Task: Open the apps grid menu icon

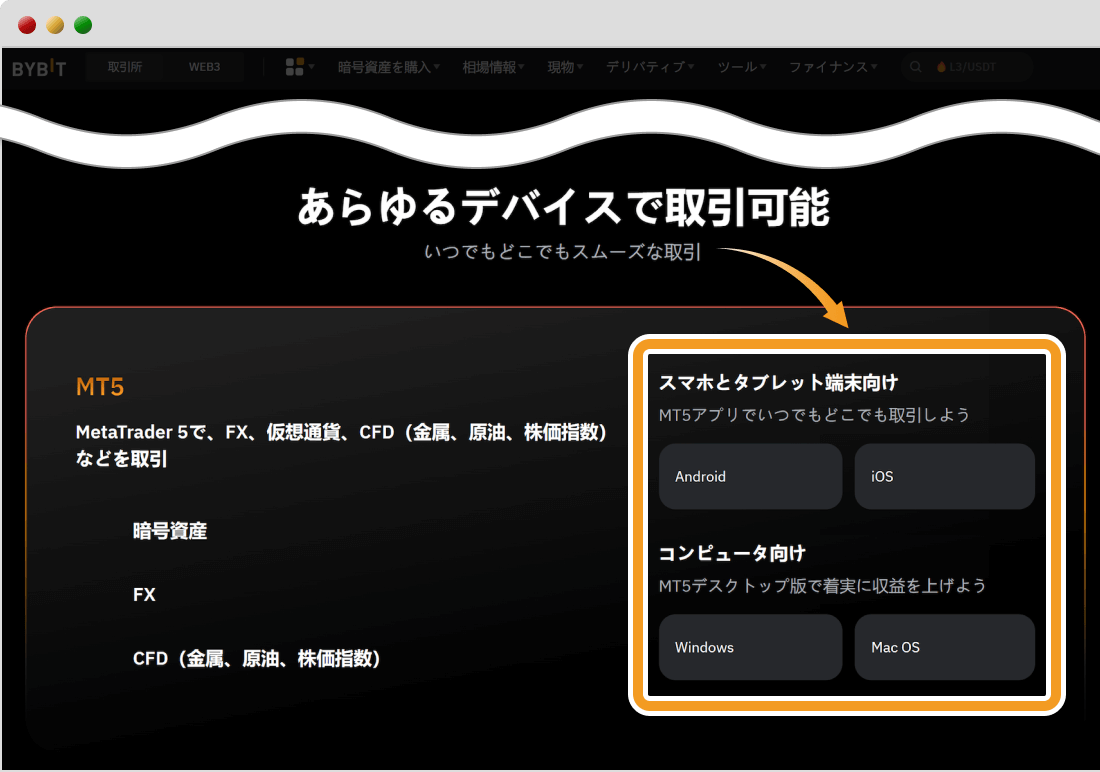Action: click(x=295, y=67)
